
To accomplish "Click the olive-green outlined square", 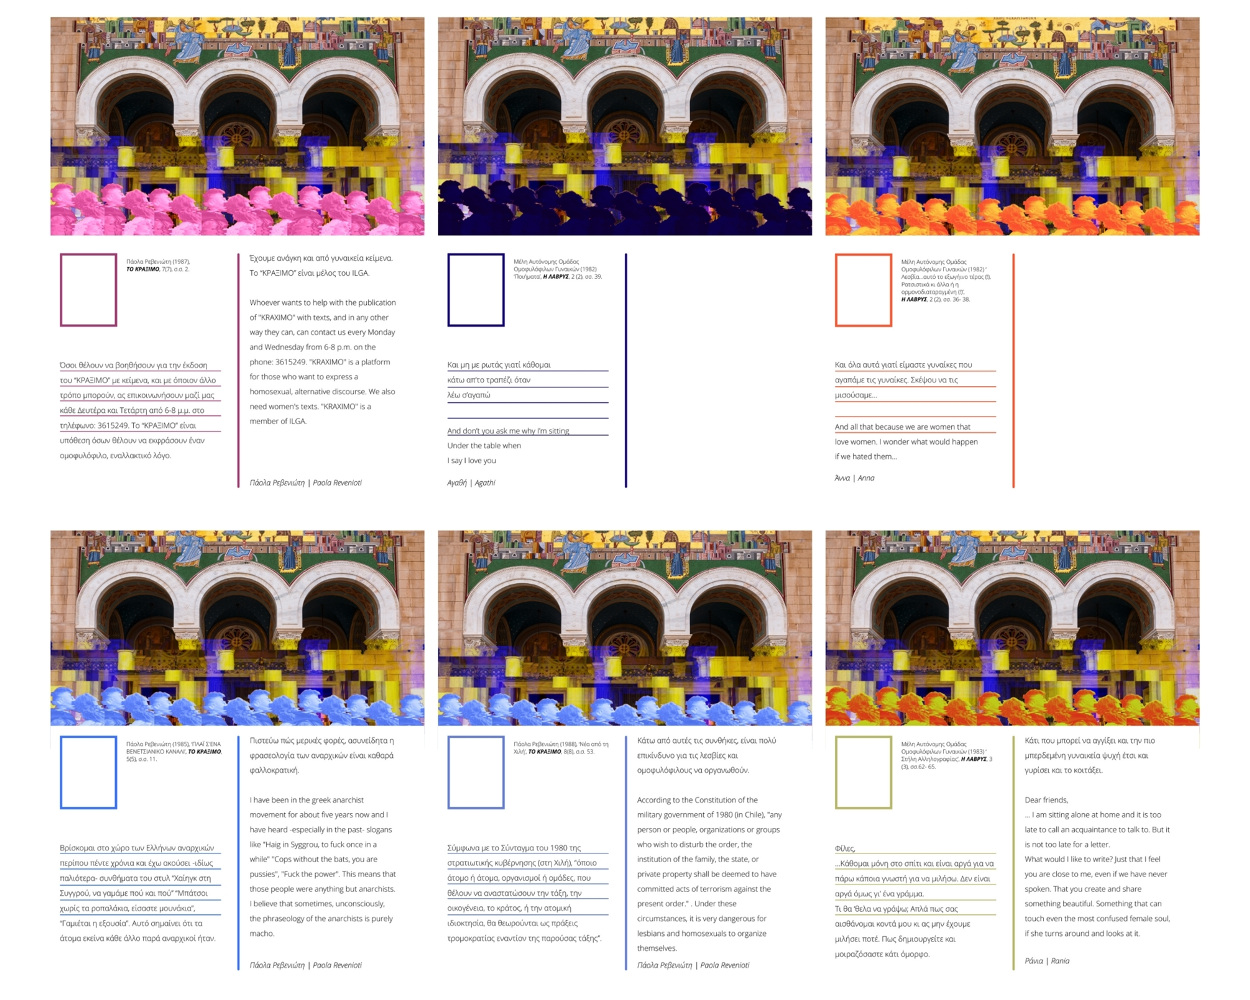I will (864, 773).
